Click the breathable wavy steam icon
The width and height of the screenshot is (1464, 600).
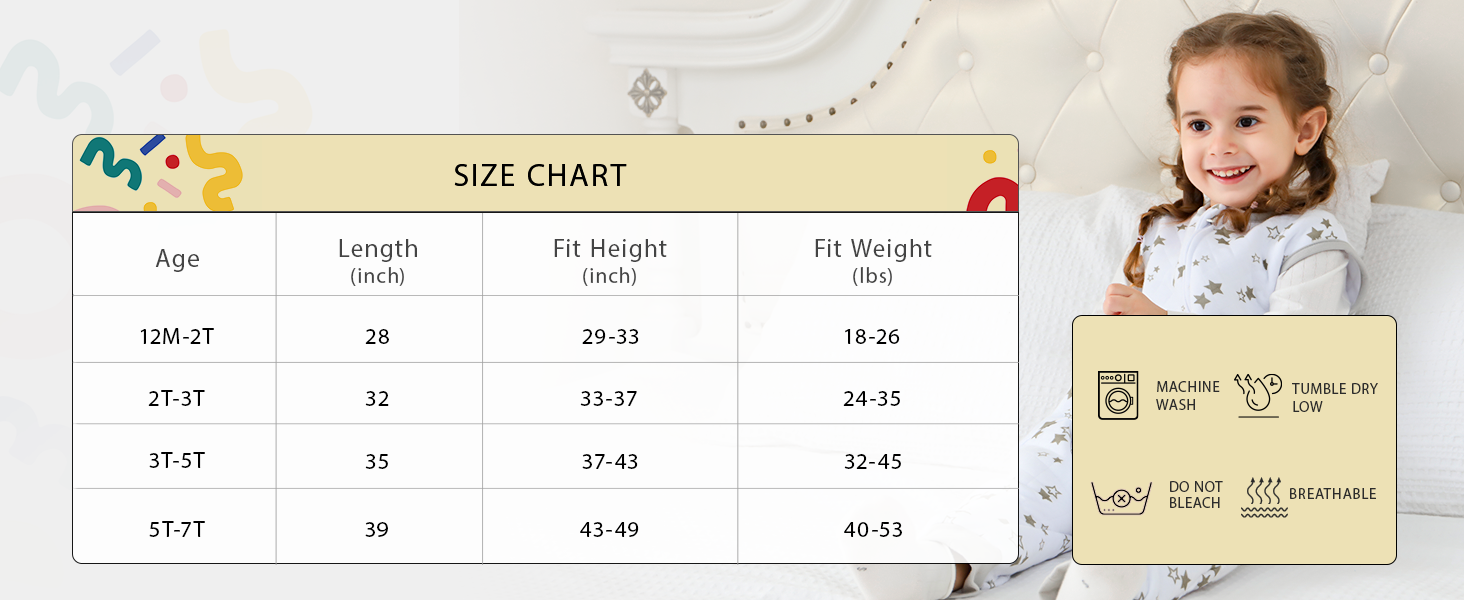click(x=1263, y=496)
